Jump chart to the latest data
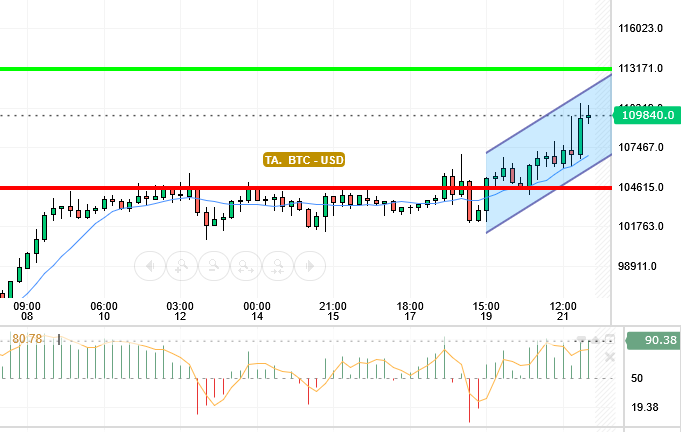Screen dimensions: 681x432 click(310, 266)
